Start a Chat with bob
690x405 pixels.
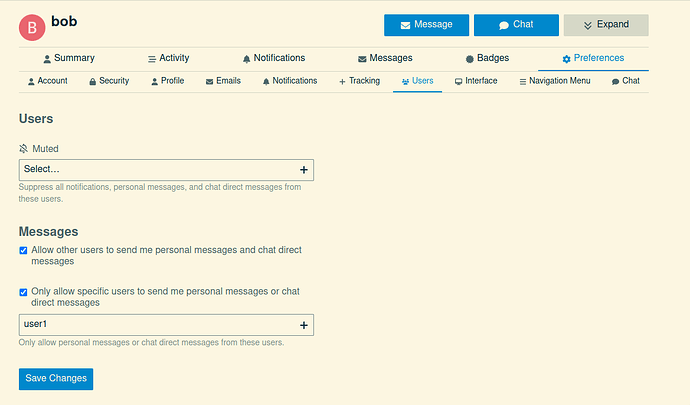(516, 25)
